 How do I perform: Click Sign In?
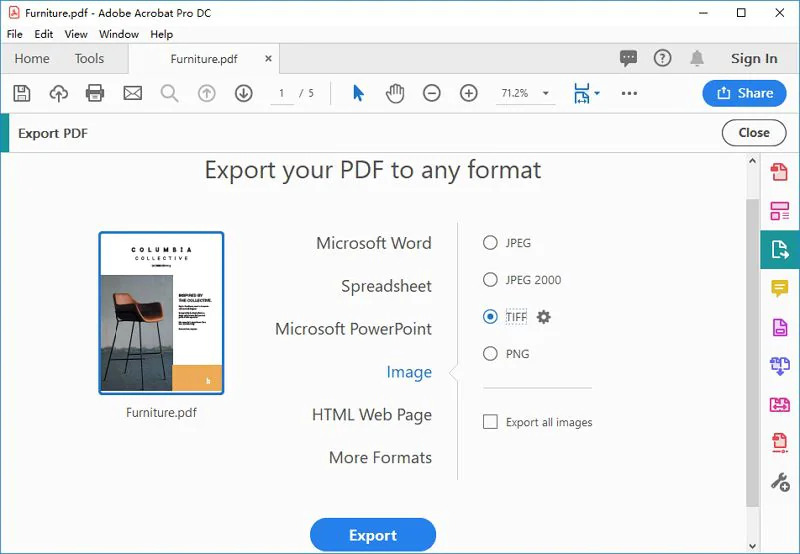(754, 59)
